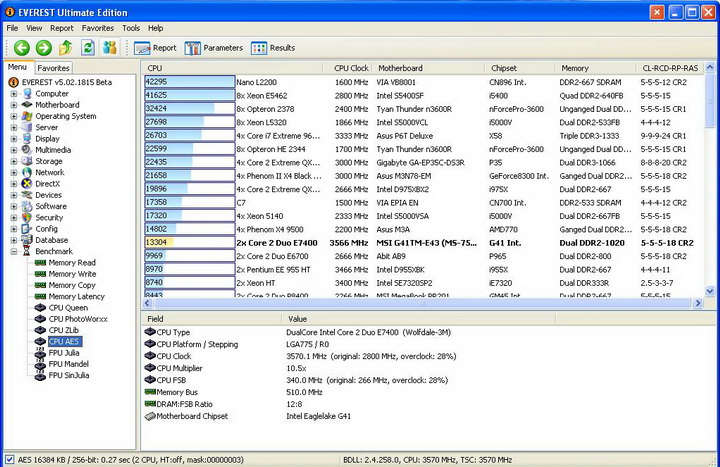This screenshot has width=720, height=467.
Task: Open the Report toolbar button
Action: point(155,48)
